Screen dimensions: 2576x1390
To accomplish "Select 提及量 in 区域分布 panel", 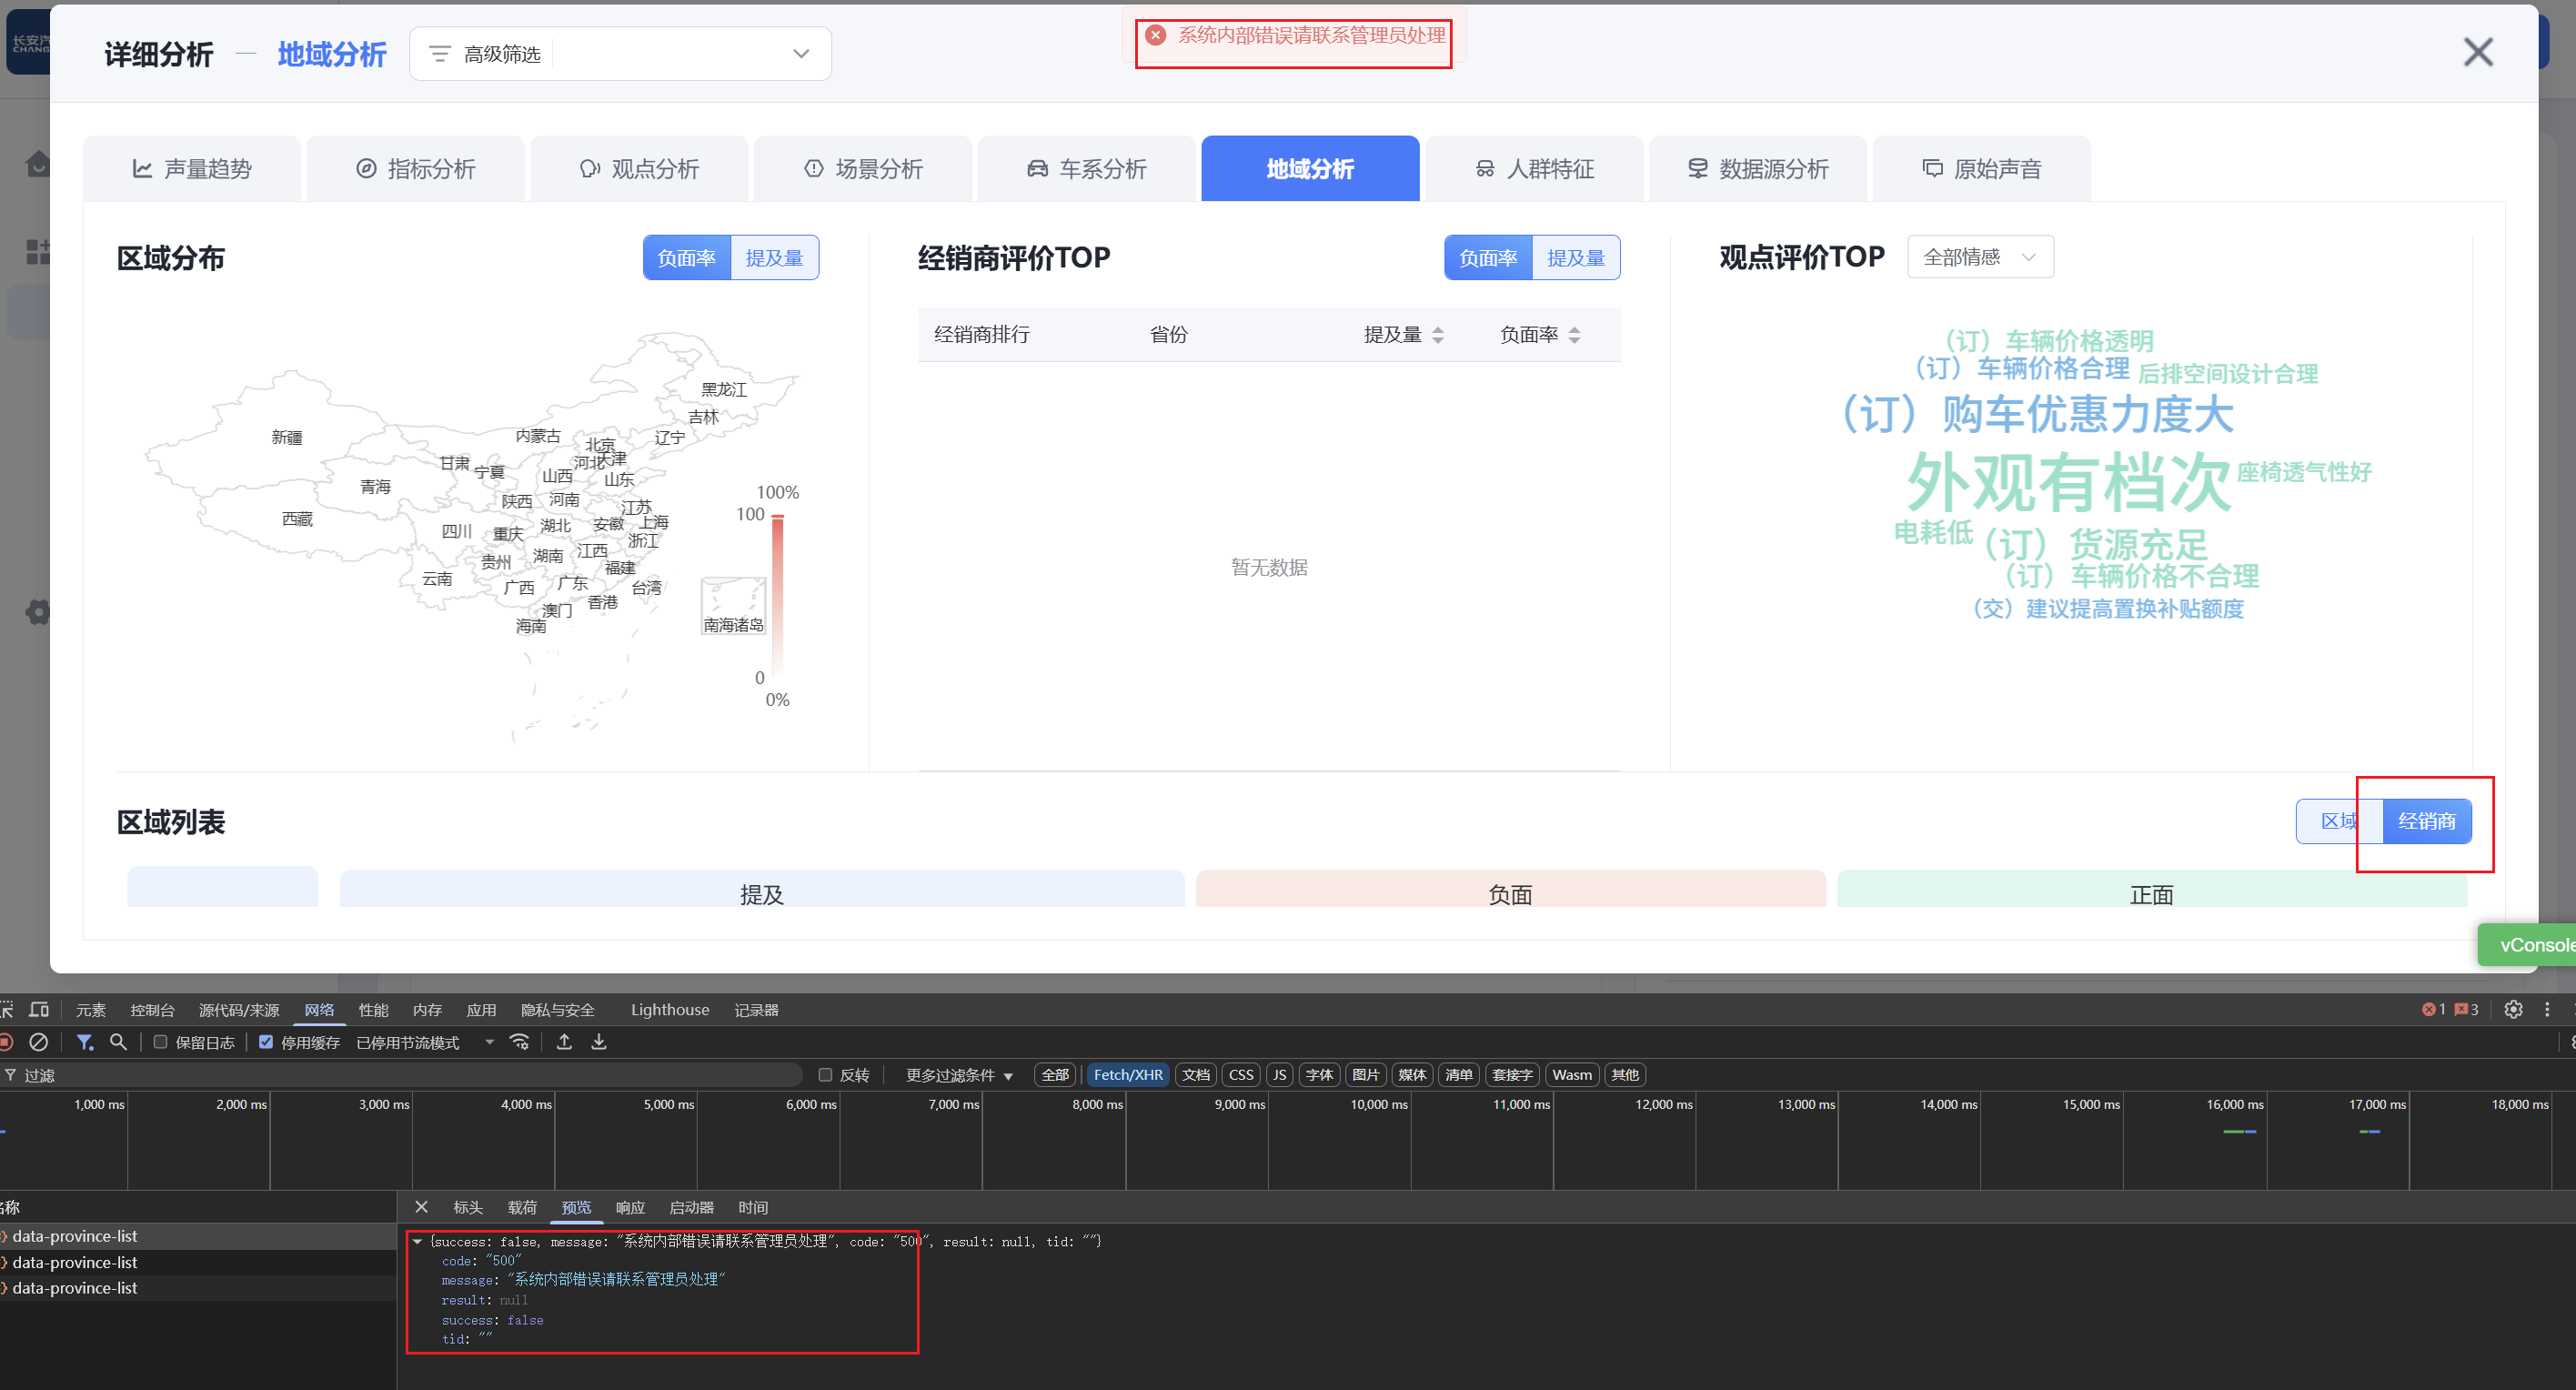I will 774,258.
